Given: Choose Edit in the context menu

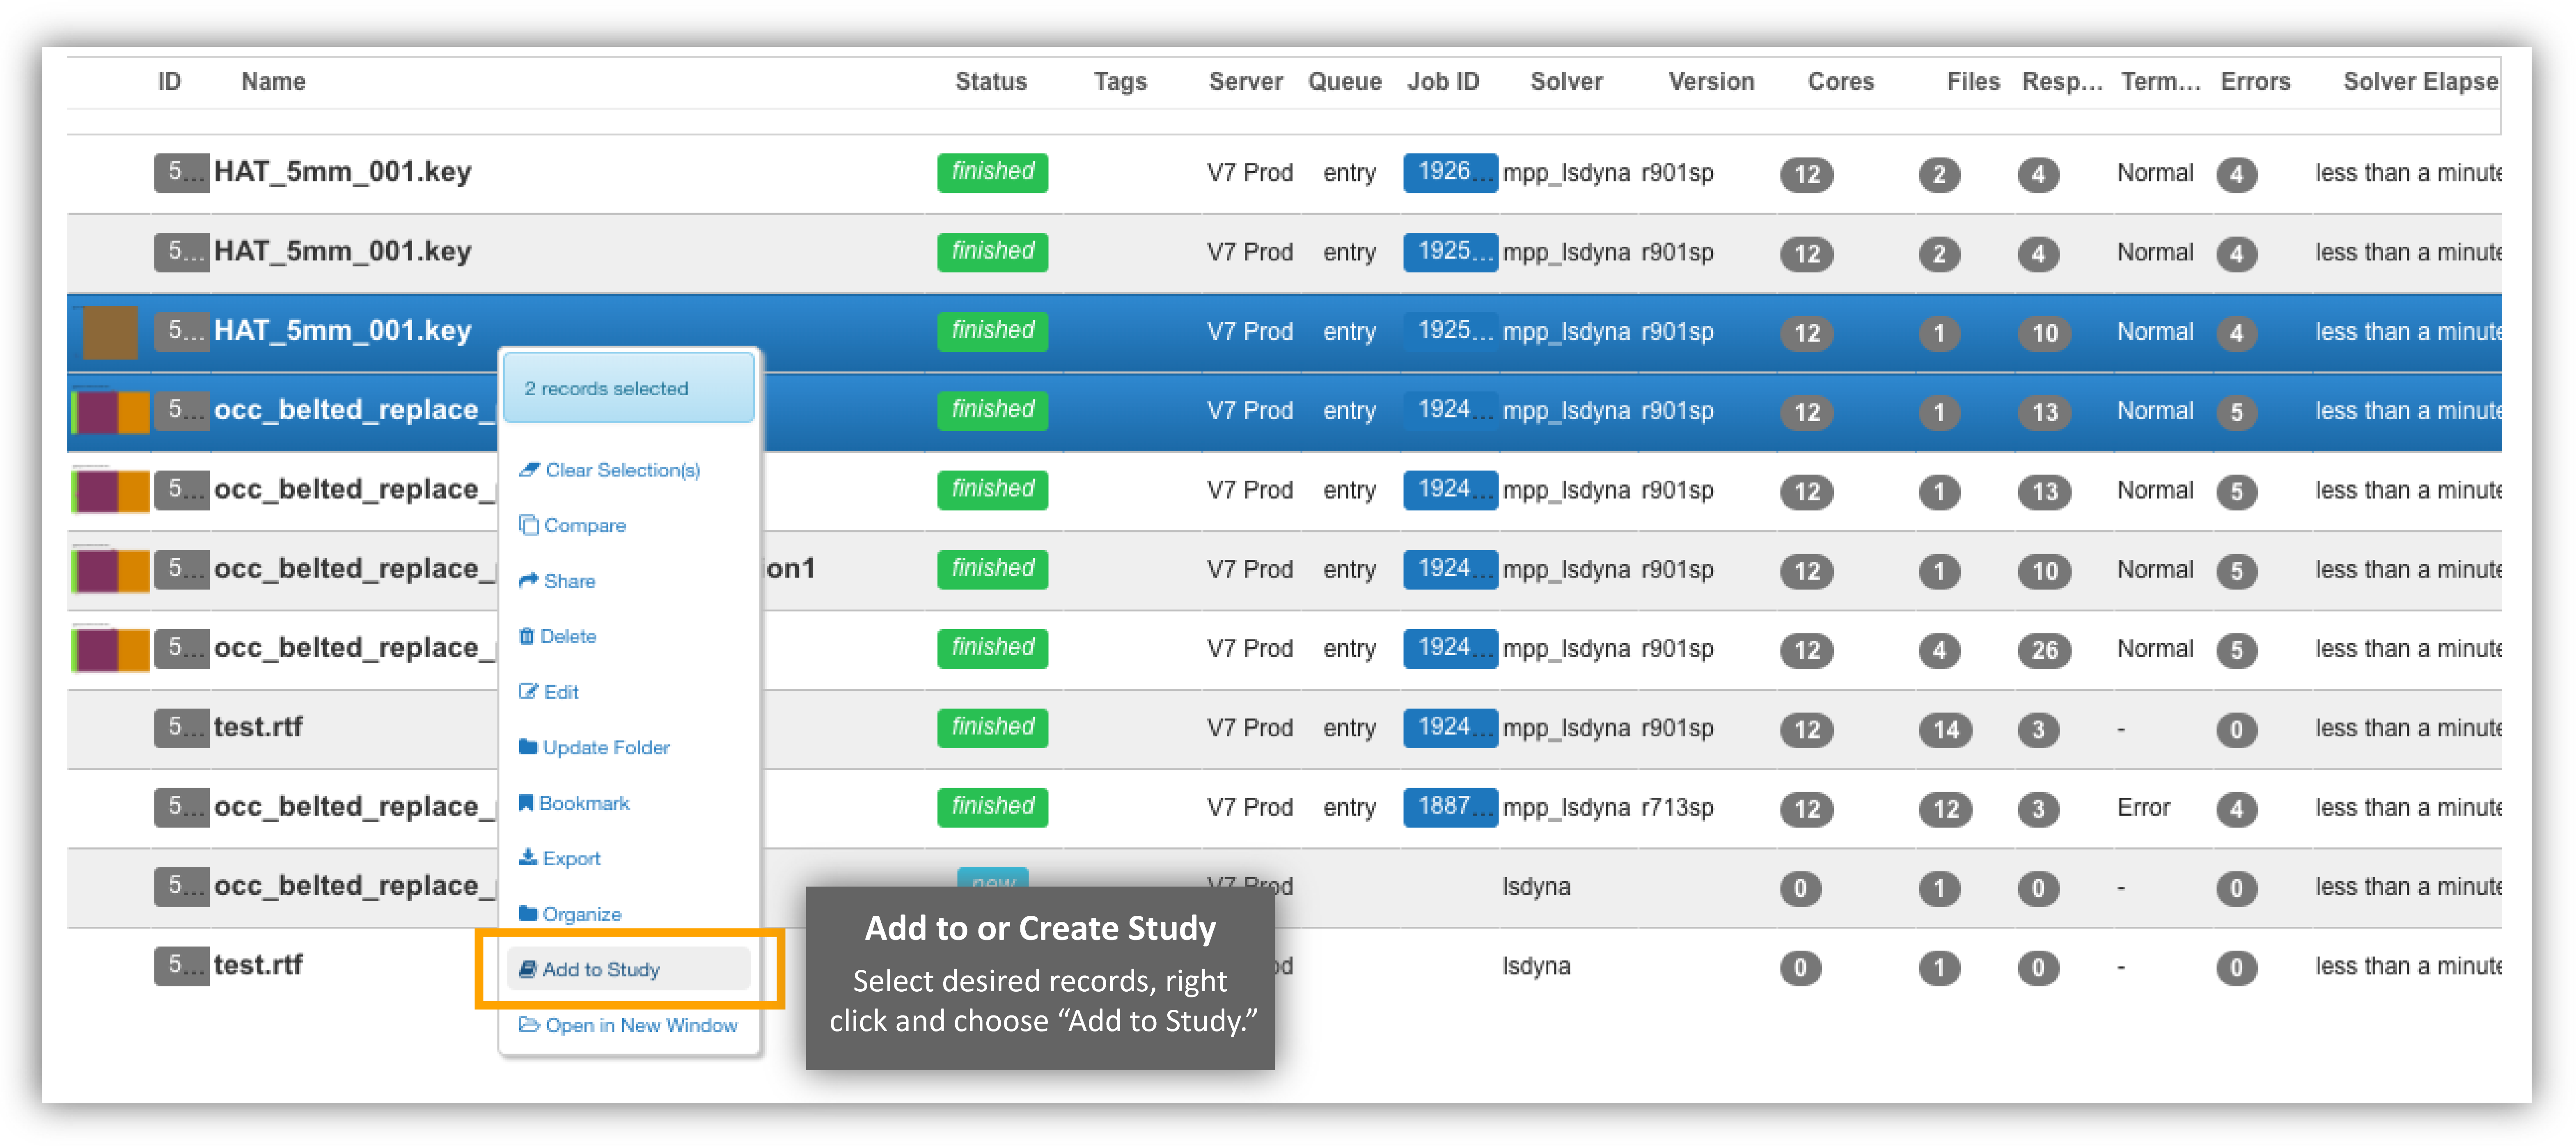Looking at the screenshot, I should tap(561, 692).
